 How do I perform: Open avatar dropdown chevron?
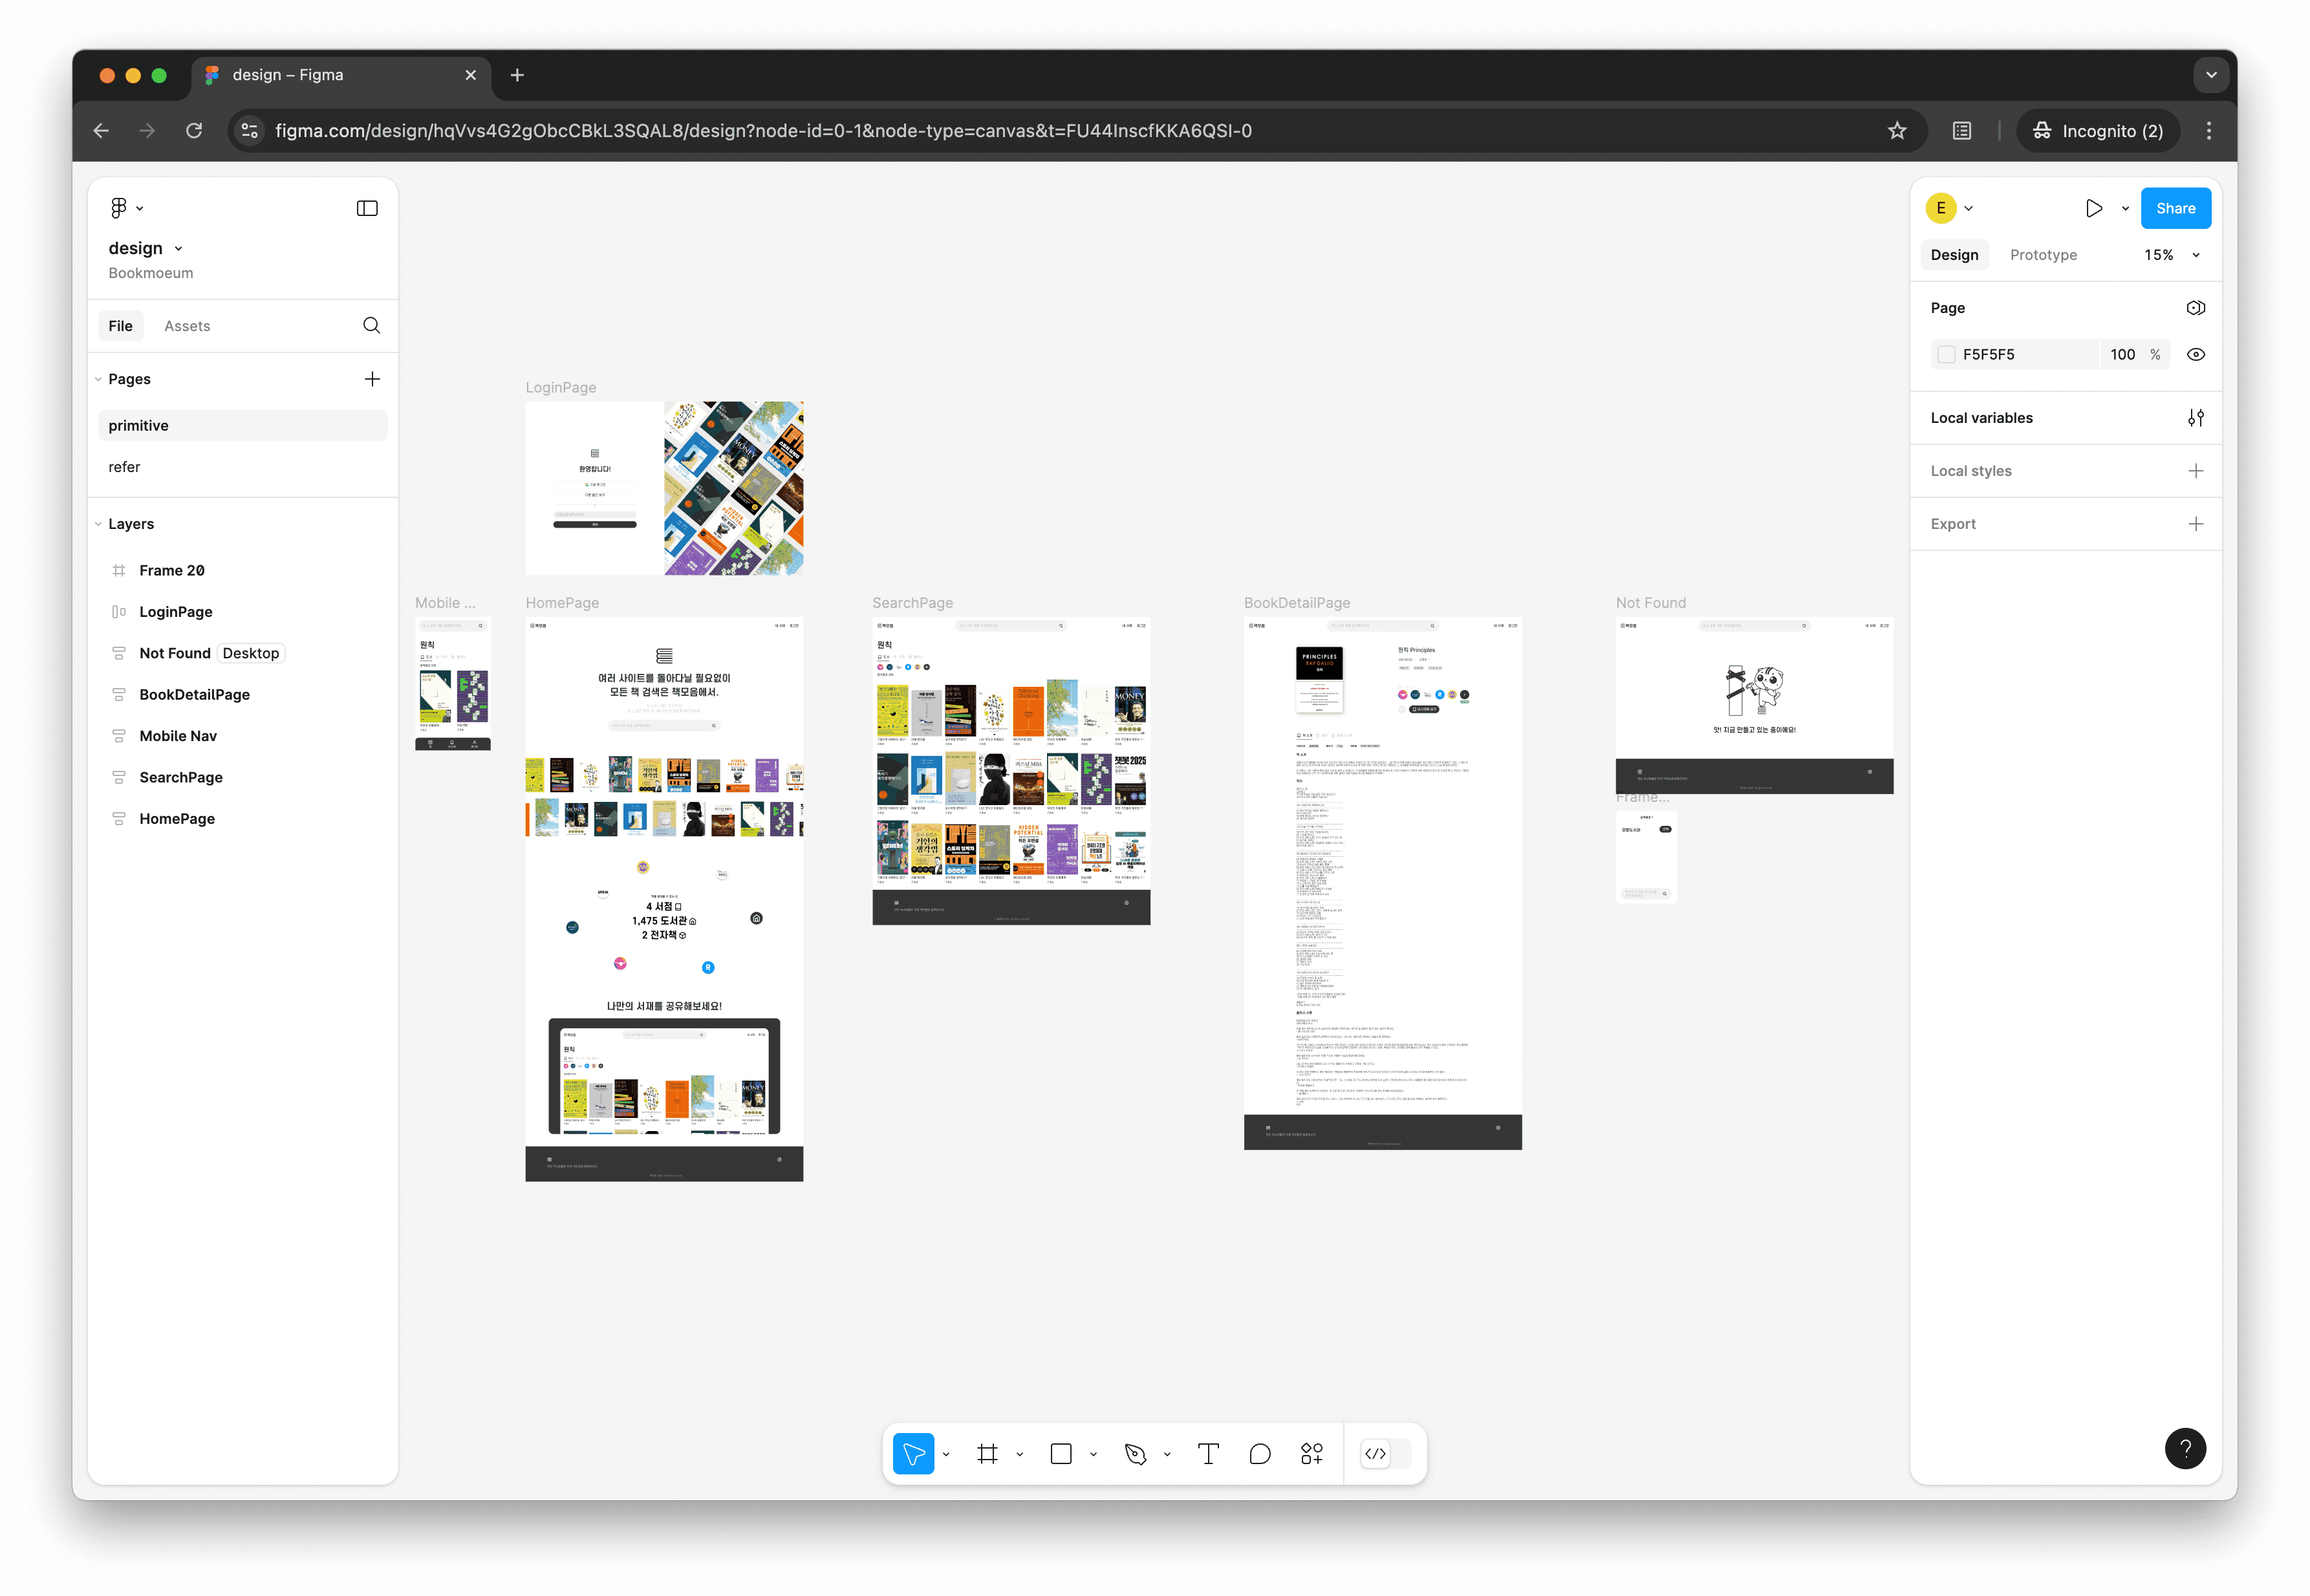(x=1968, y=209)
